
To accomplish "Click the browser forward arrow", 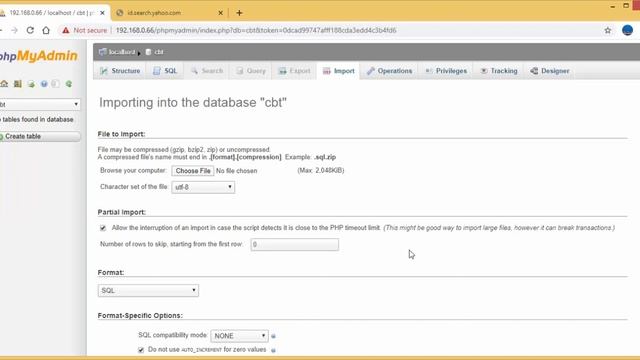I will (14, 30).
